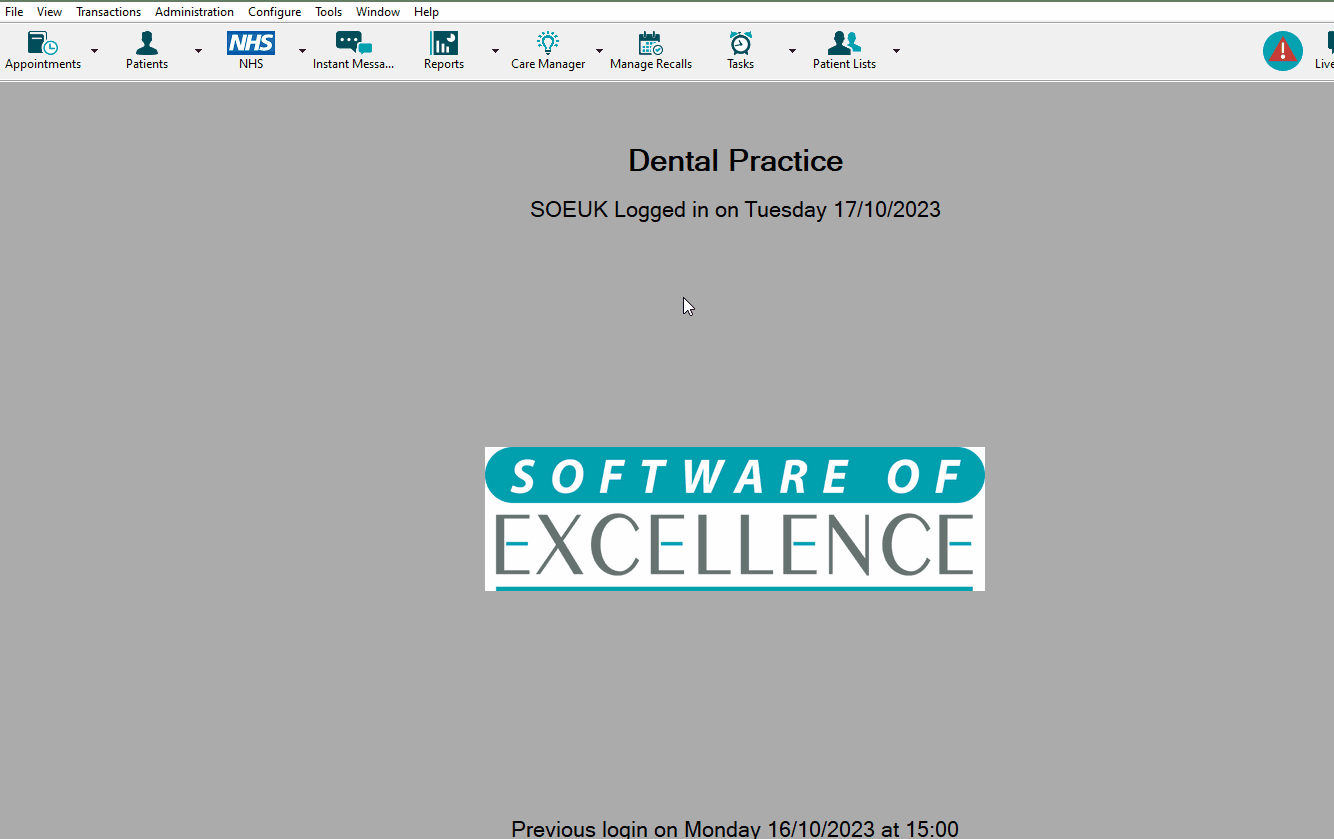Open the Tasks alarm clock icon
The image size is (1334, 839).
pyautogui.click(x=741, y=44)
